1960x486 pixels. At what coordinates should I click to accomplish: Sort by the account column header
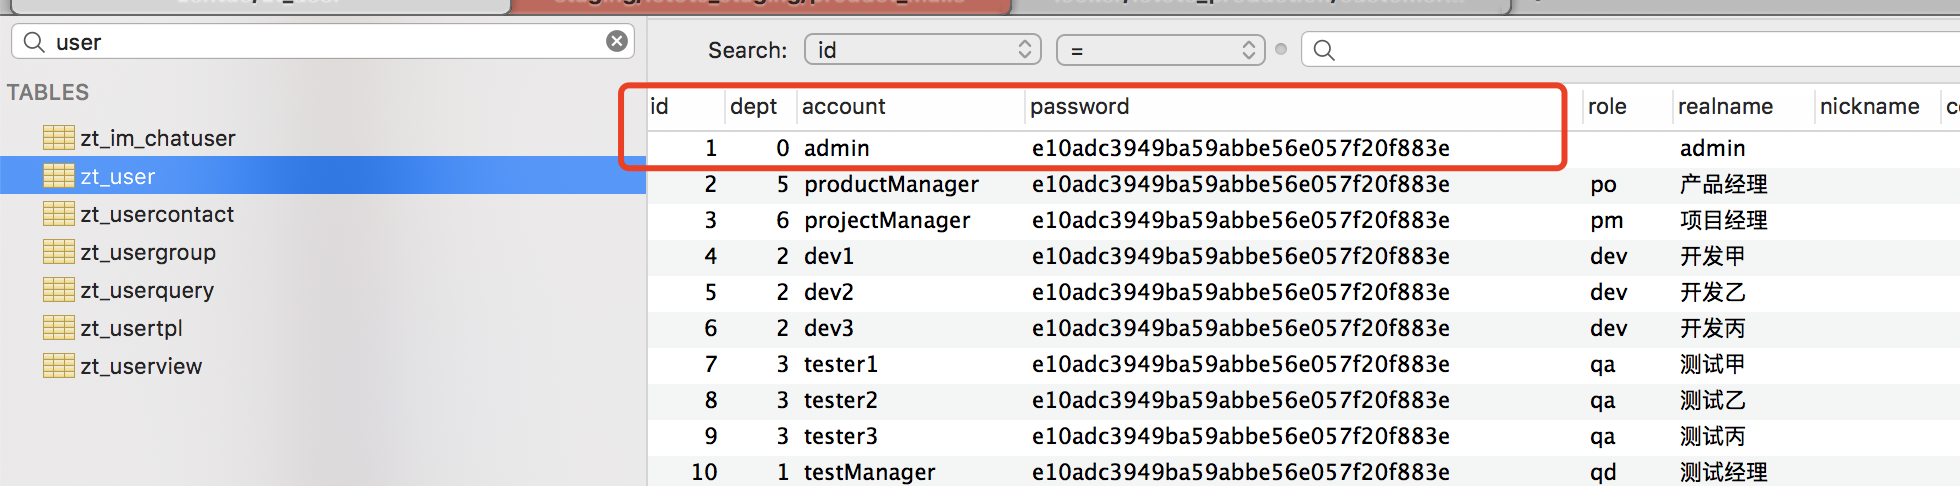[844, 107]
